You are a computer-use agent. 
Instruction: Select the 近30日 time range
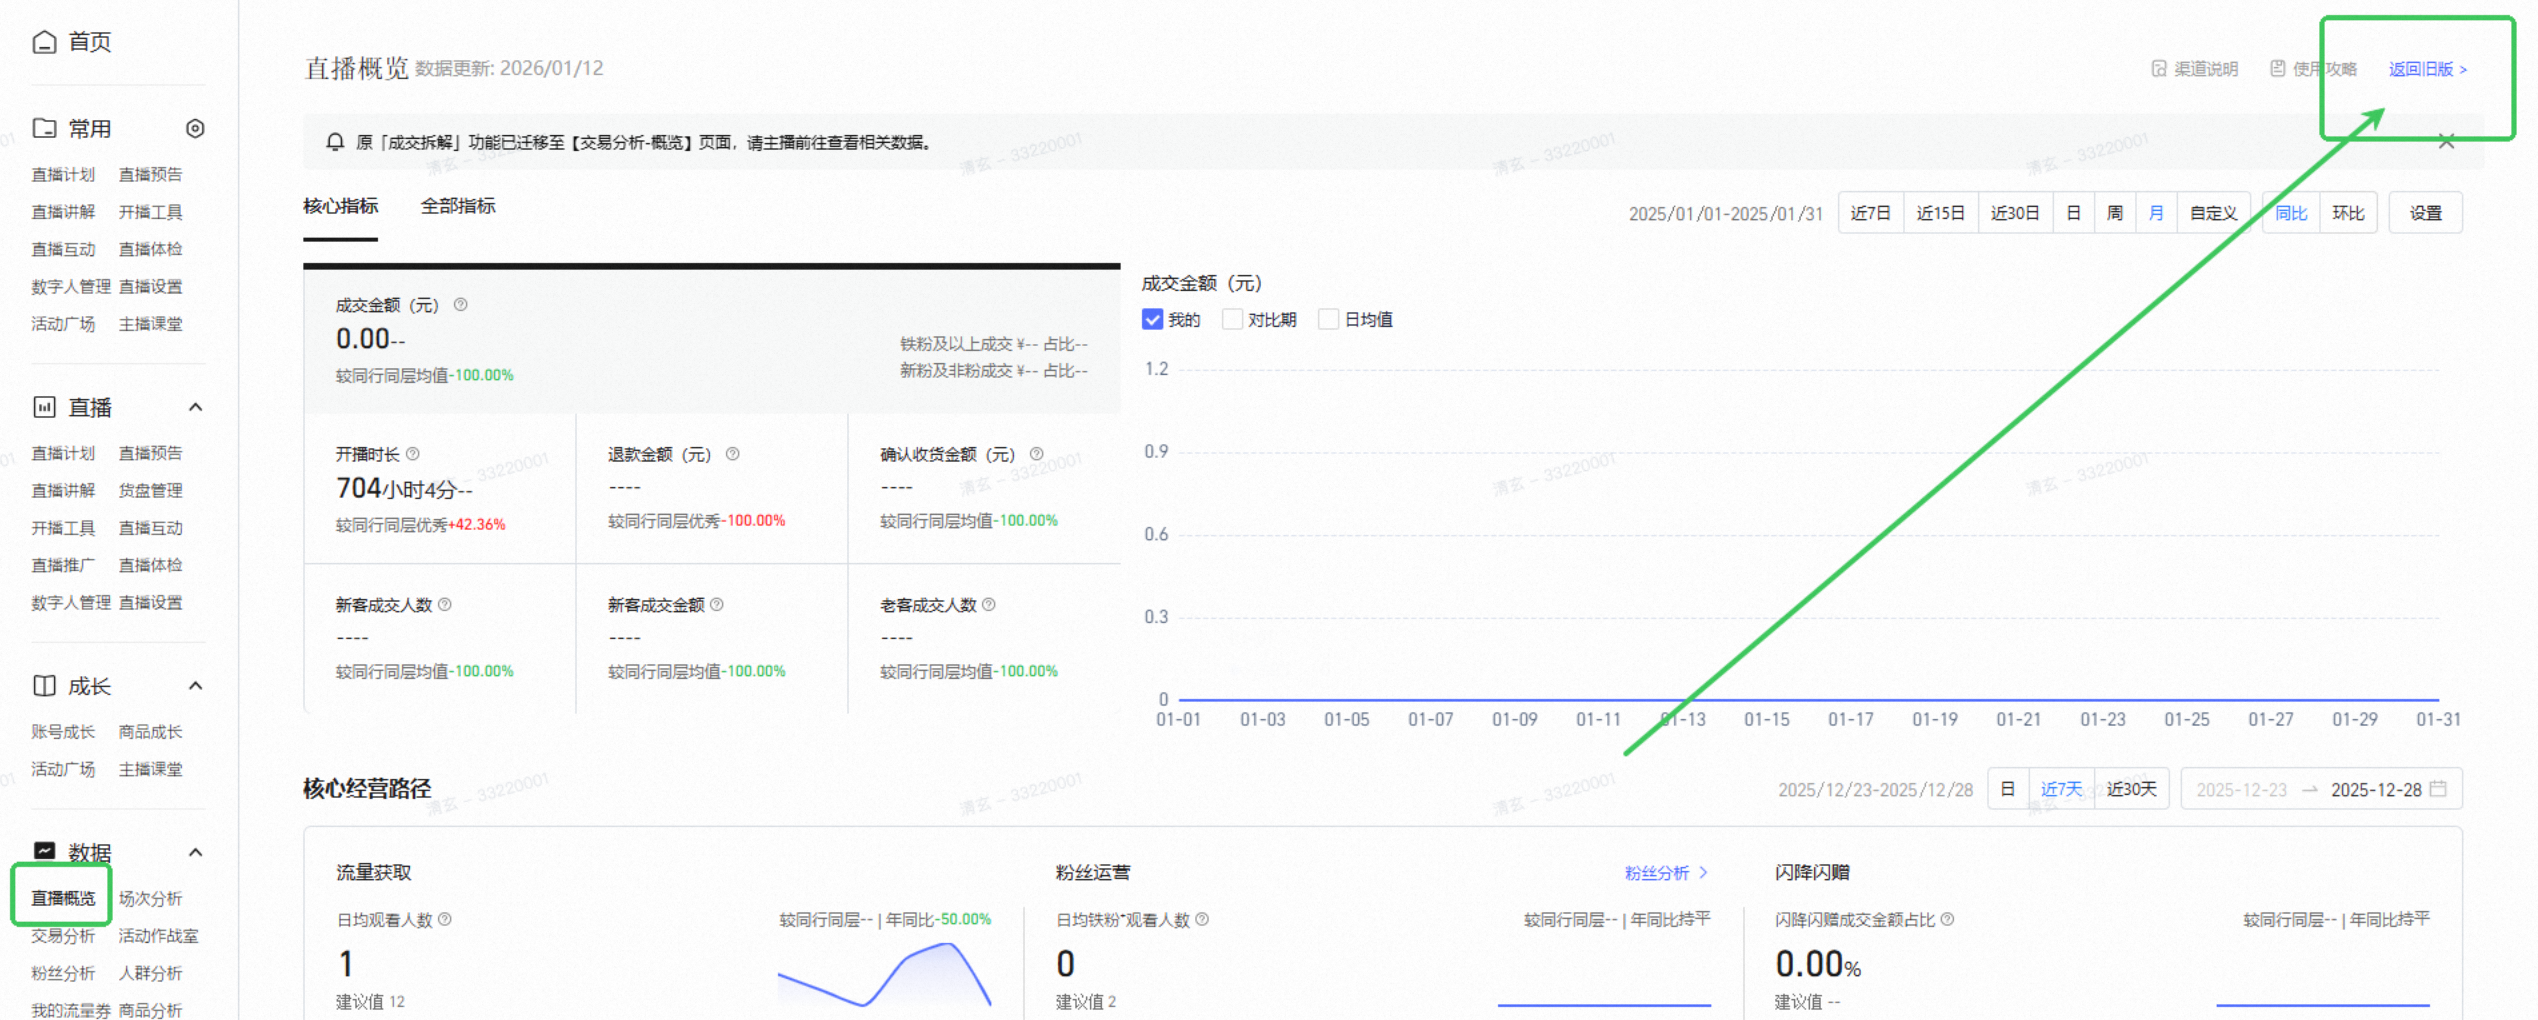2015,213
